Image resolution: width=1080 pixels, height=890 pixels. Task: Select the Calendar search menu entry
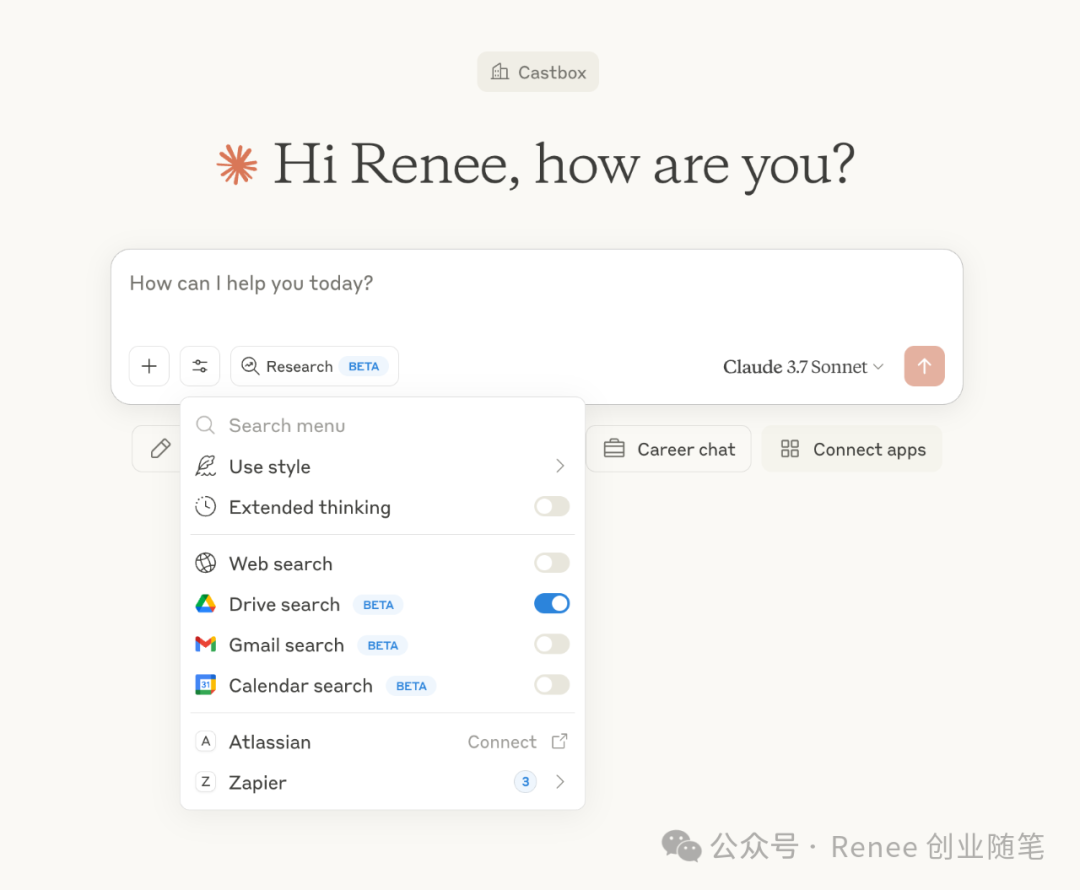pyautogui.click(x=382, y=685)
